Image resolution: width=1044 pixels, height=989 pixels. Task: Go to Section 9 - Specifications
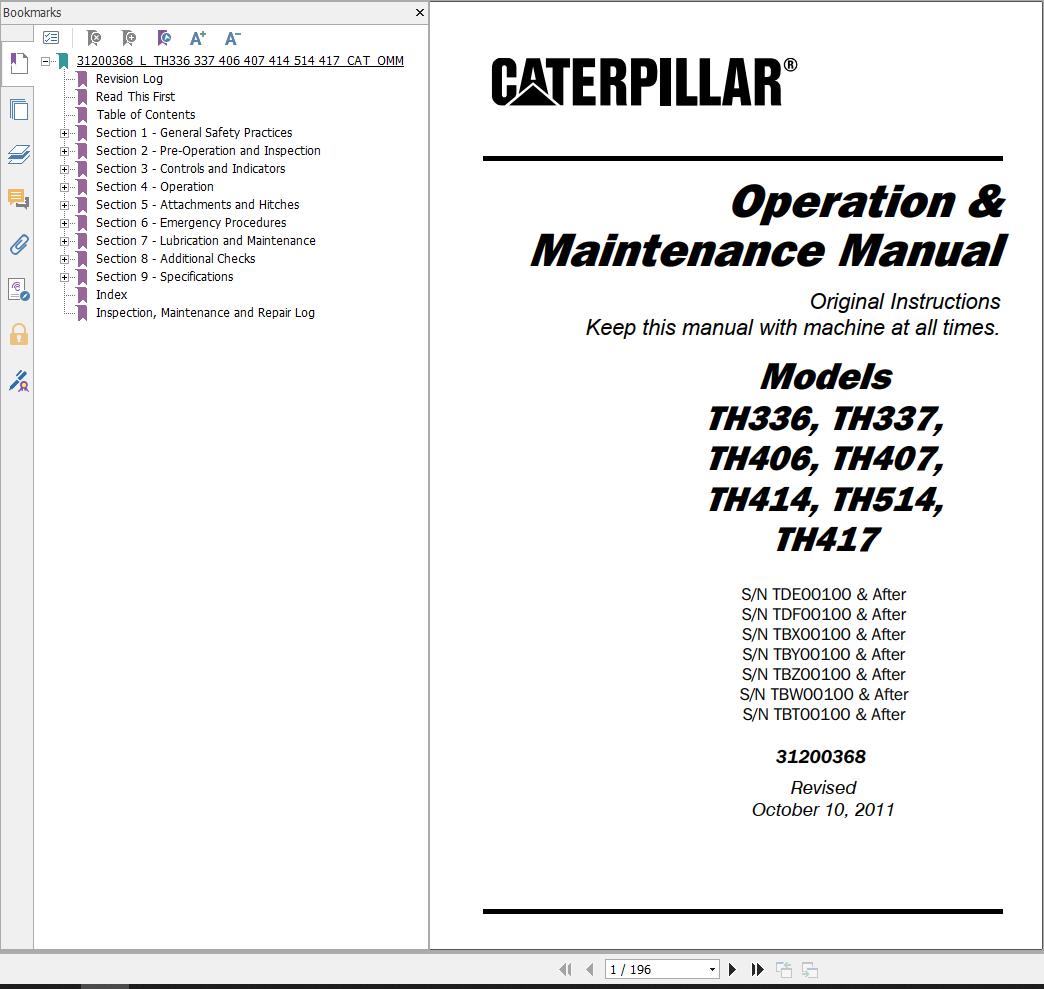pyautogui.click(x=164, y=276)
